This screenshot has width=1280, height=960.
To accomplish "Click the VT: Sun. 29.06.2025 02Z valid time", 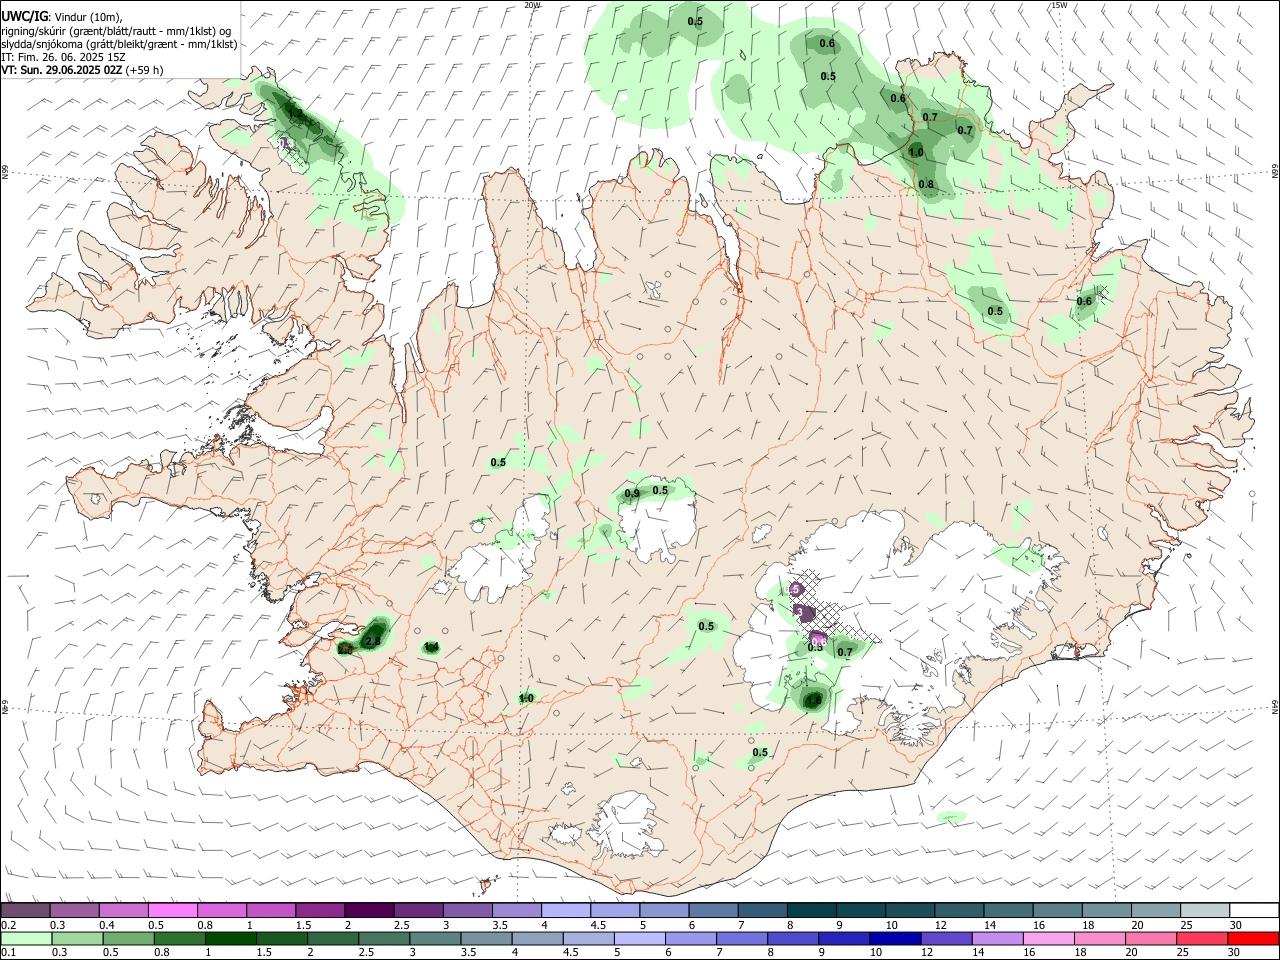I will coord(62,70).
